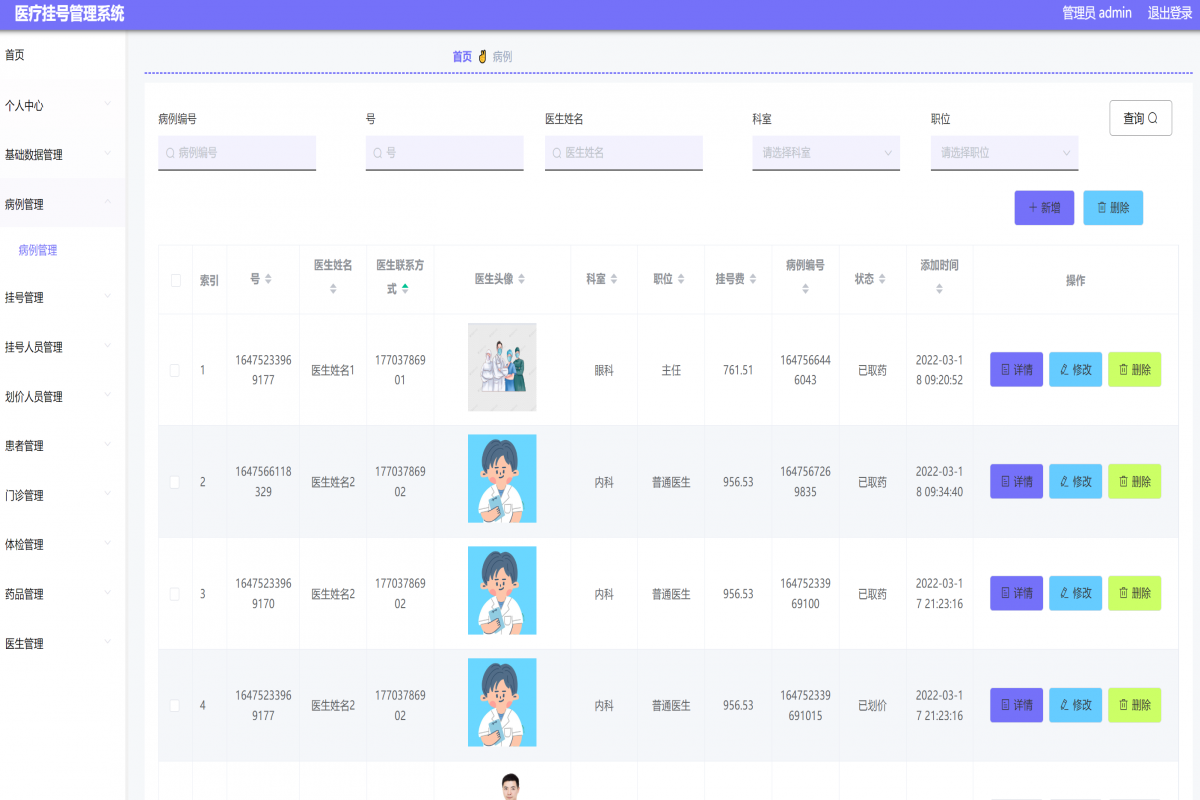Click the plus icon on the 新增 button
The width and height of the screenshot is (1200, 800).
point(1032,207)
